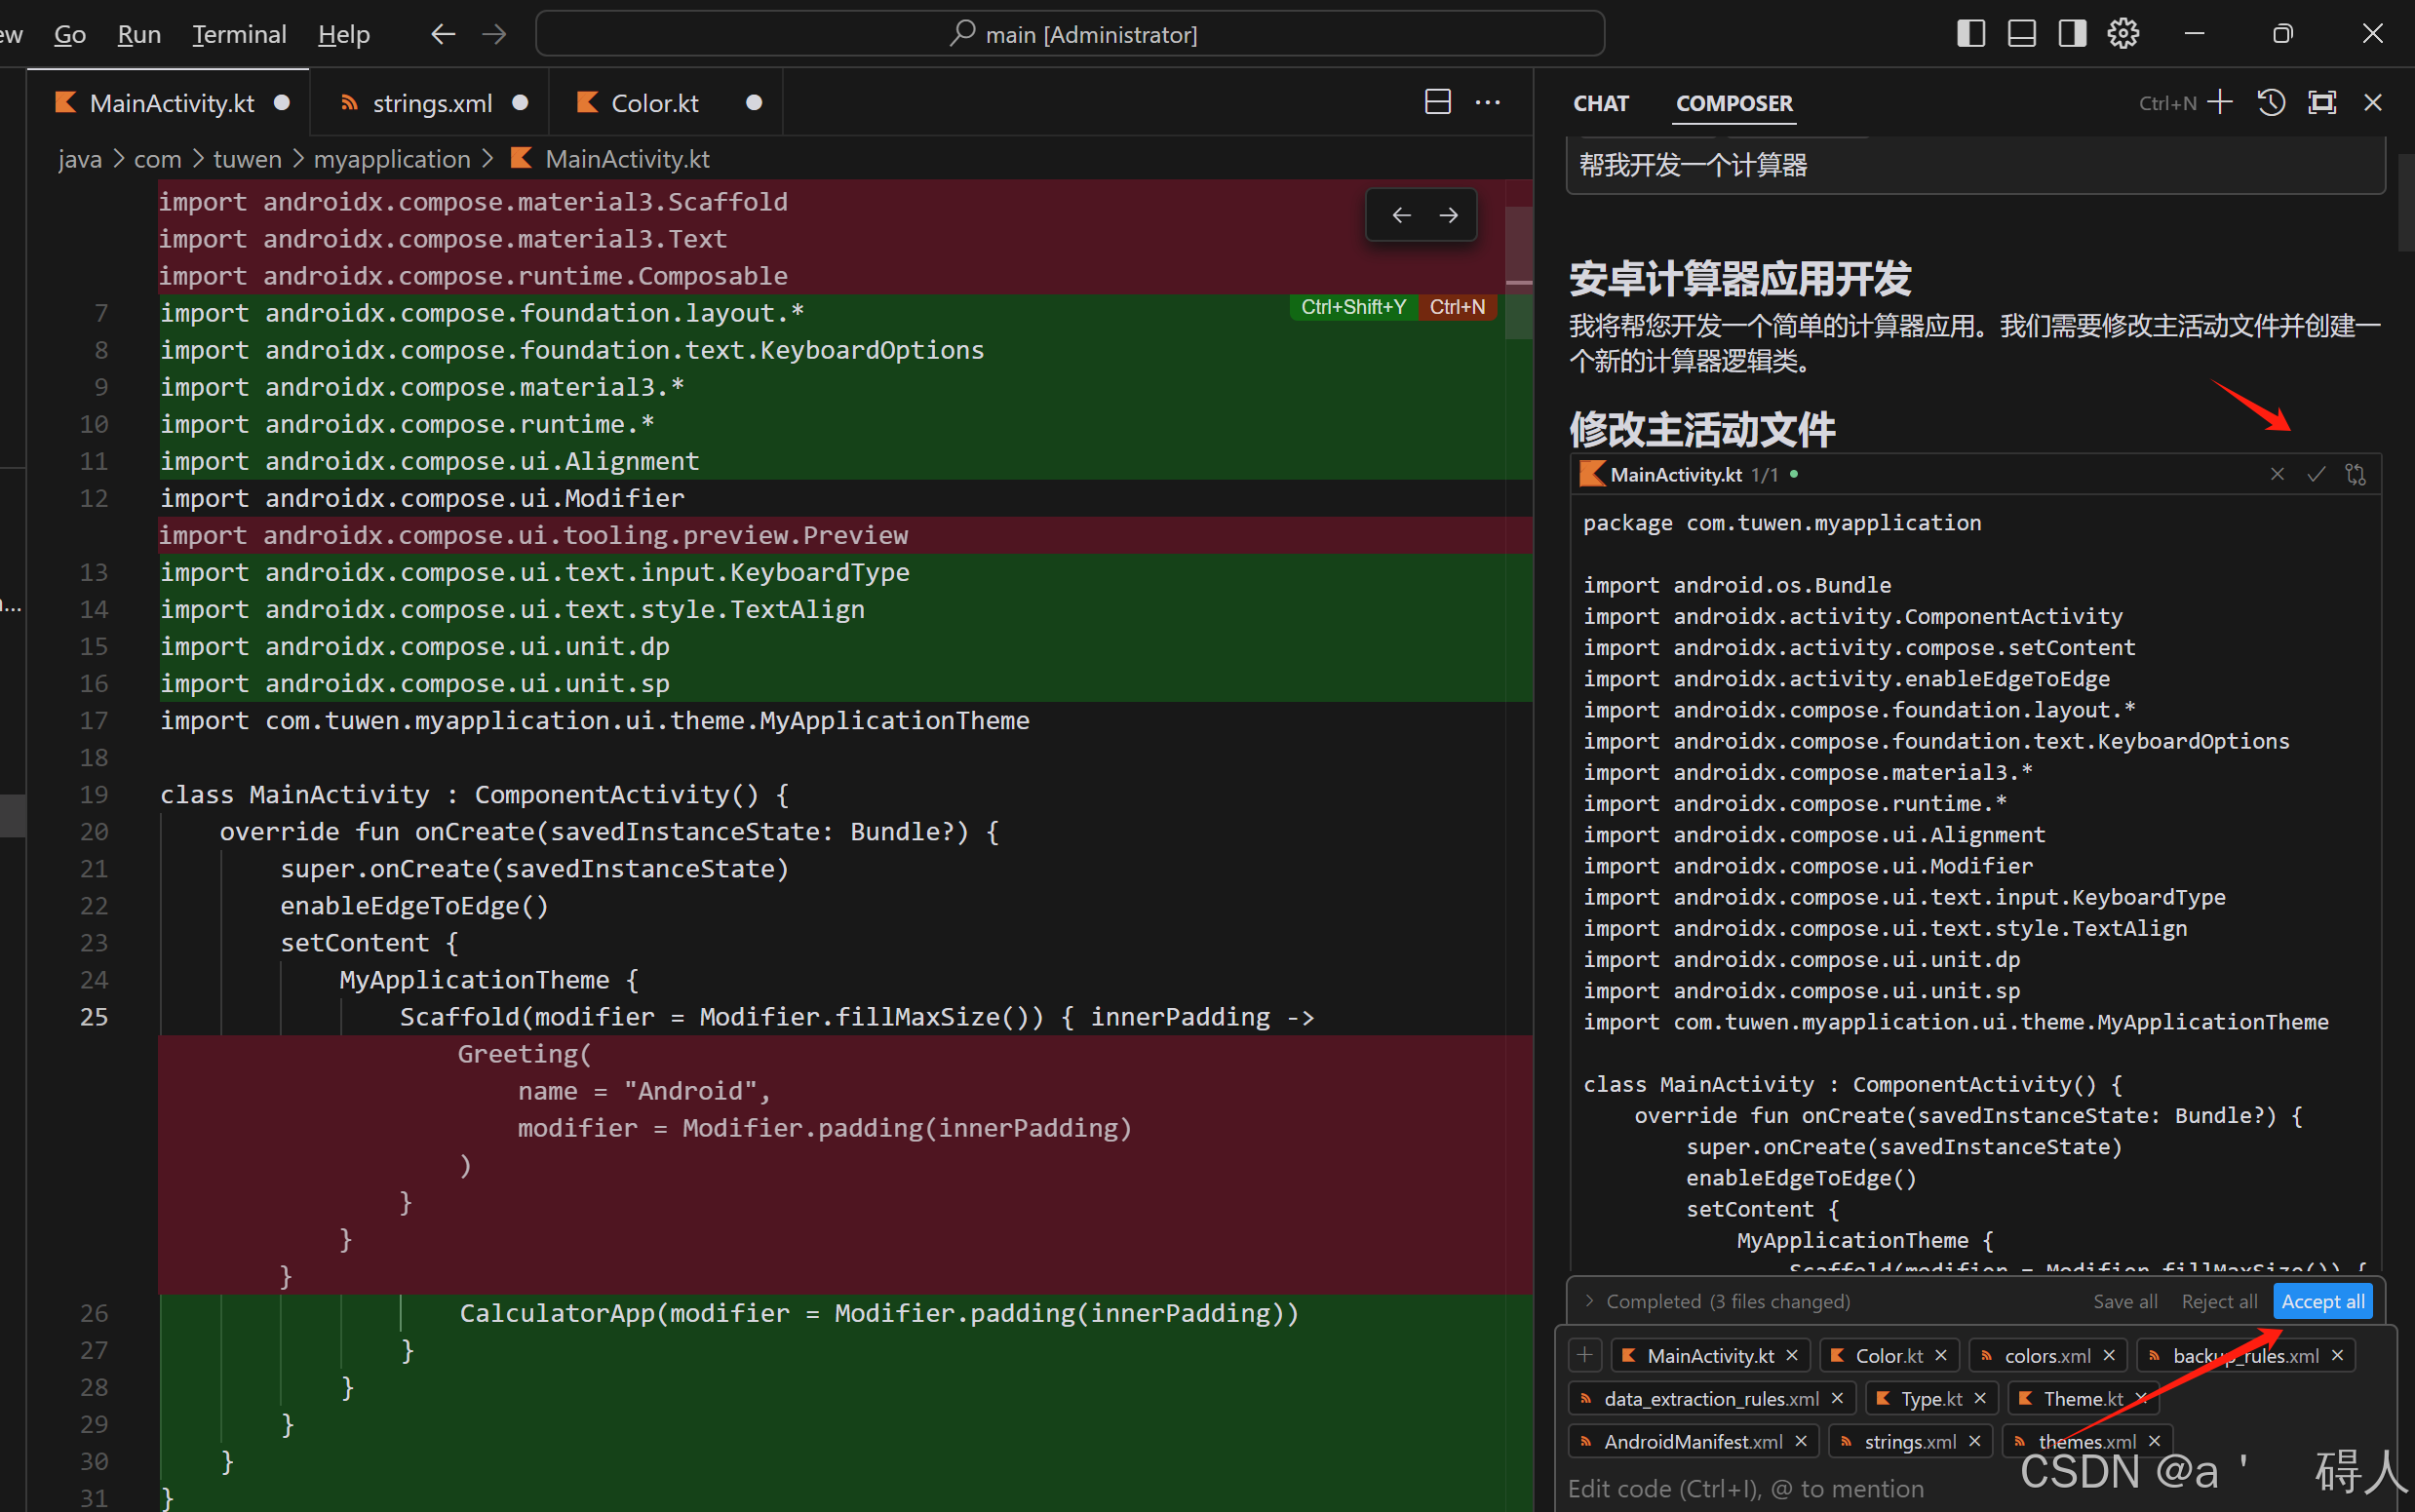Open the Help menu
The image size is (2415, 1512).
coord(344,35)
